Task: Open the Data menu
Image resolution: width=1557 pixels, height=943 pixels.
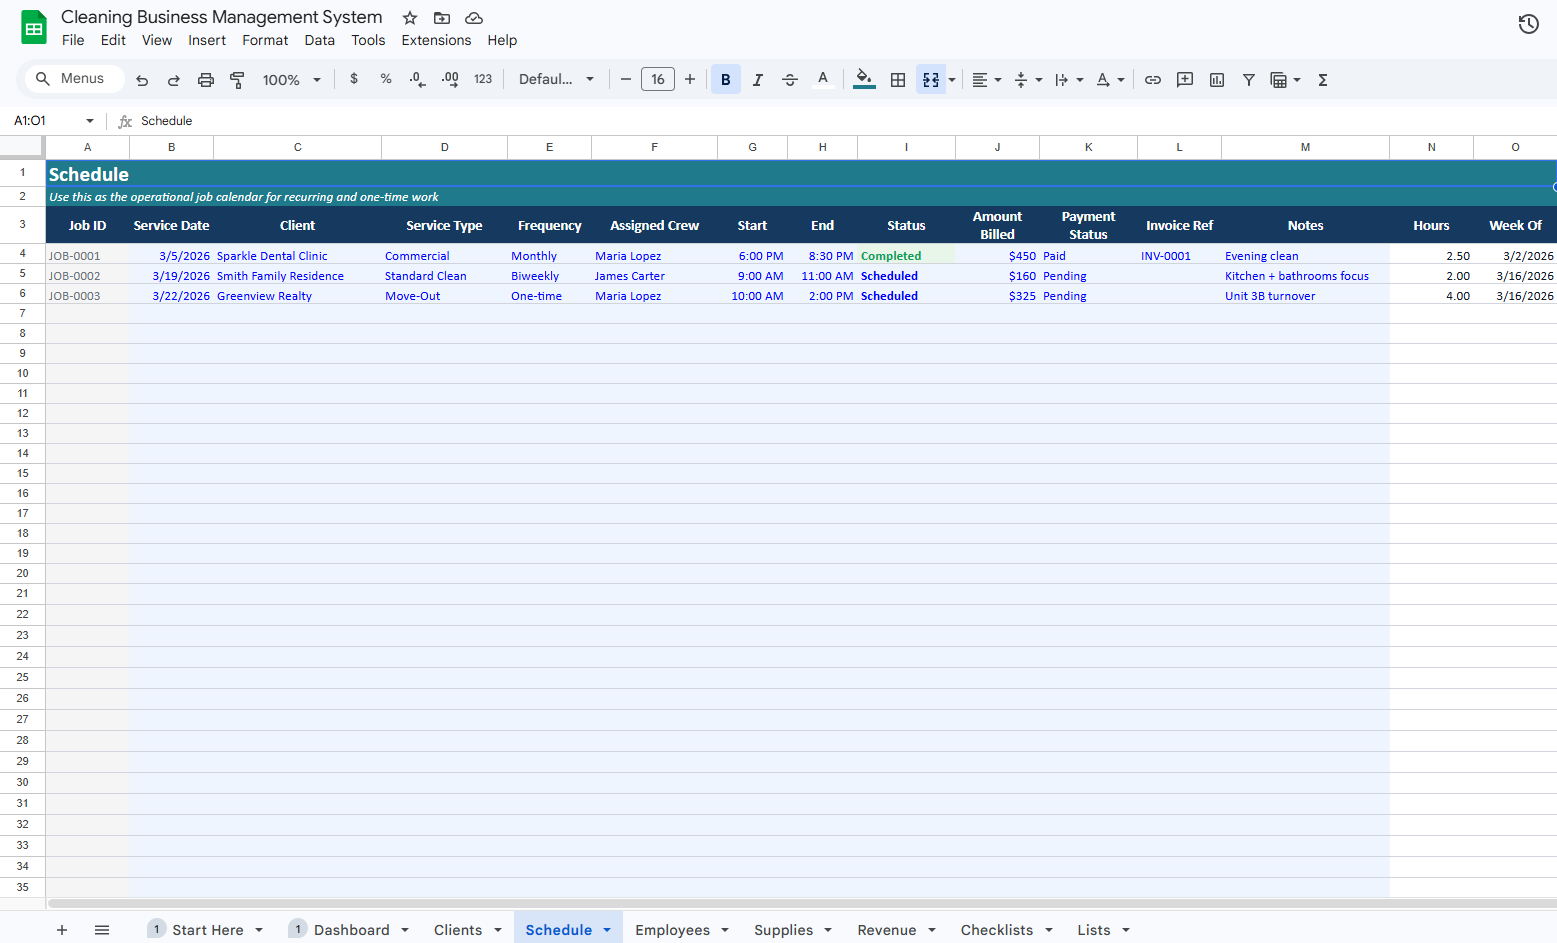Action: 320,41
